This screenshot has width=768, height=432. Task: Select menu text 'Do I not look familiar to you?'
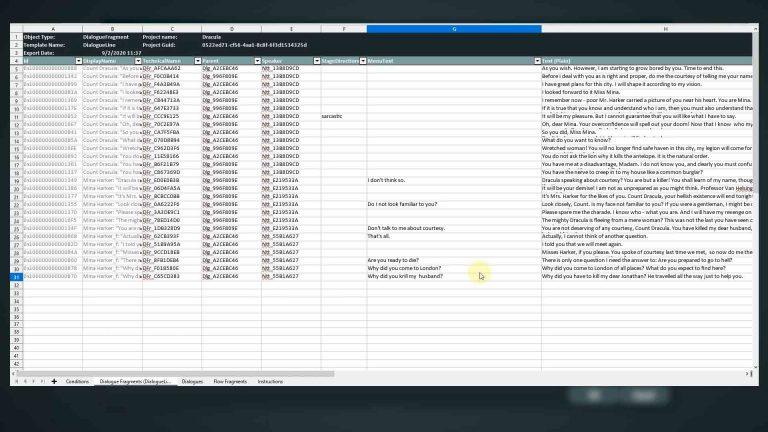454,204
